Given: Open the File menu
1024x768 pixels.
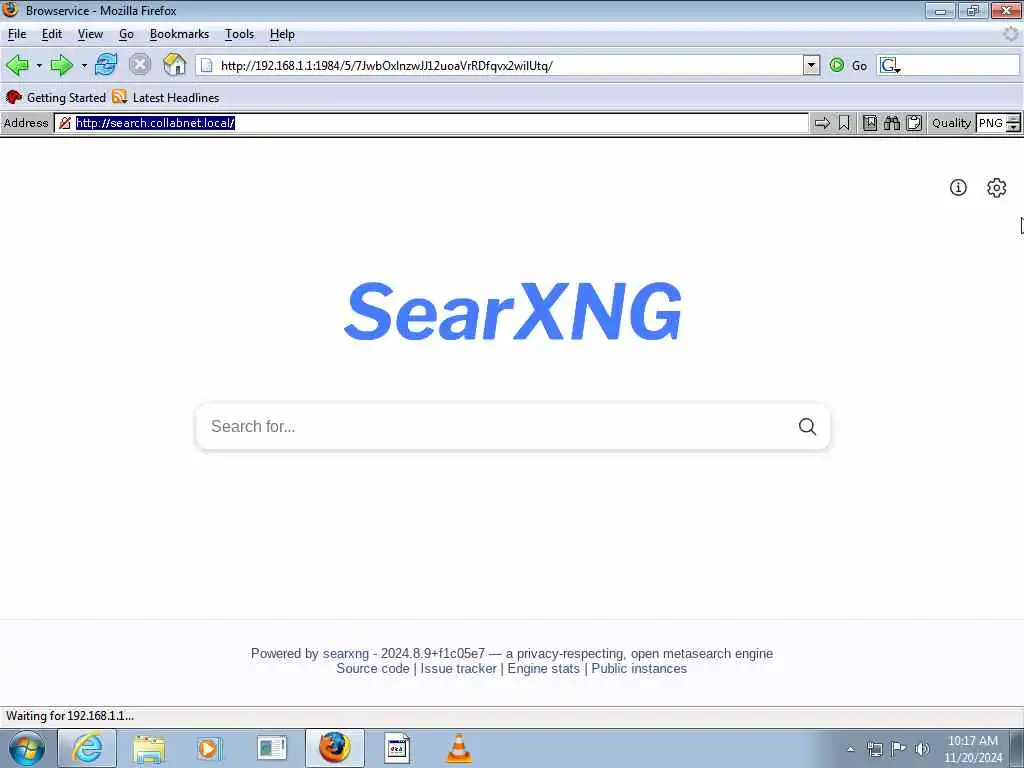Looking at the screenshot, I should tap(17, 34).
